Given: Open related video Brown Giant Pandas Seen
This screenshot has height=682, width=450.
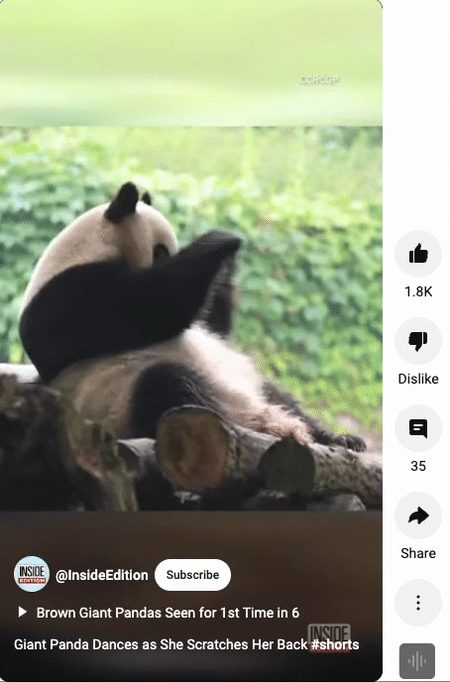Looking at the screenshot, I should click(168, 612).
